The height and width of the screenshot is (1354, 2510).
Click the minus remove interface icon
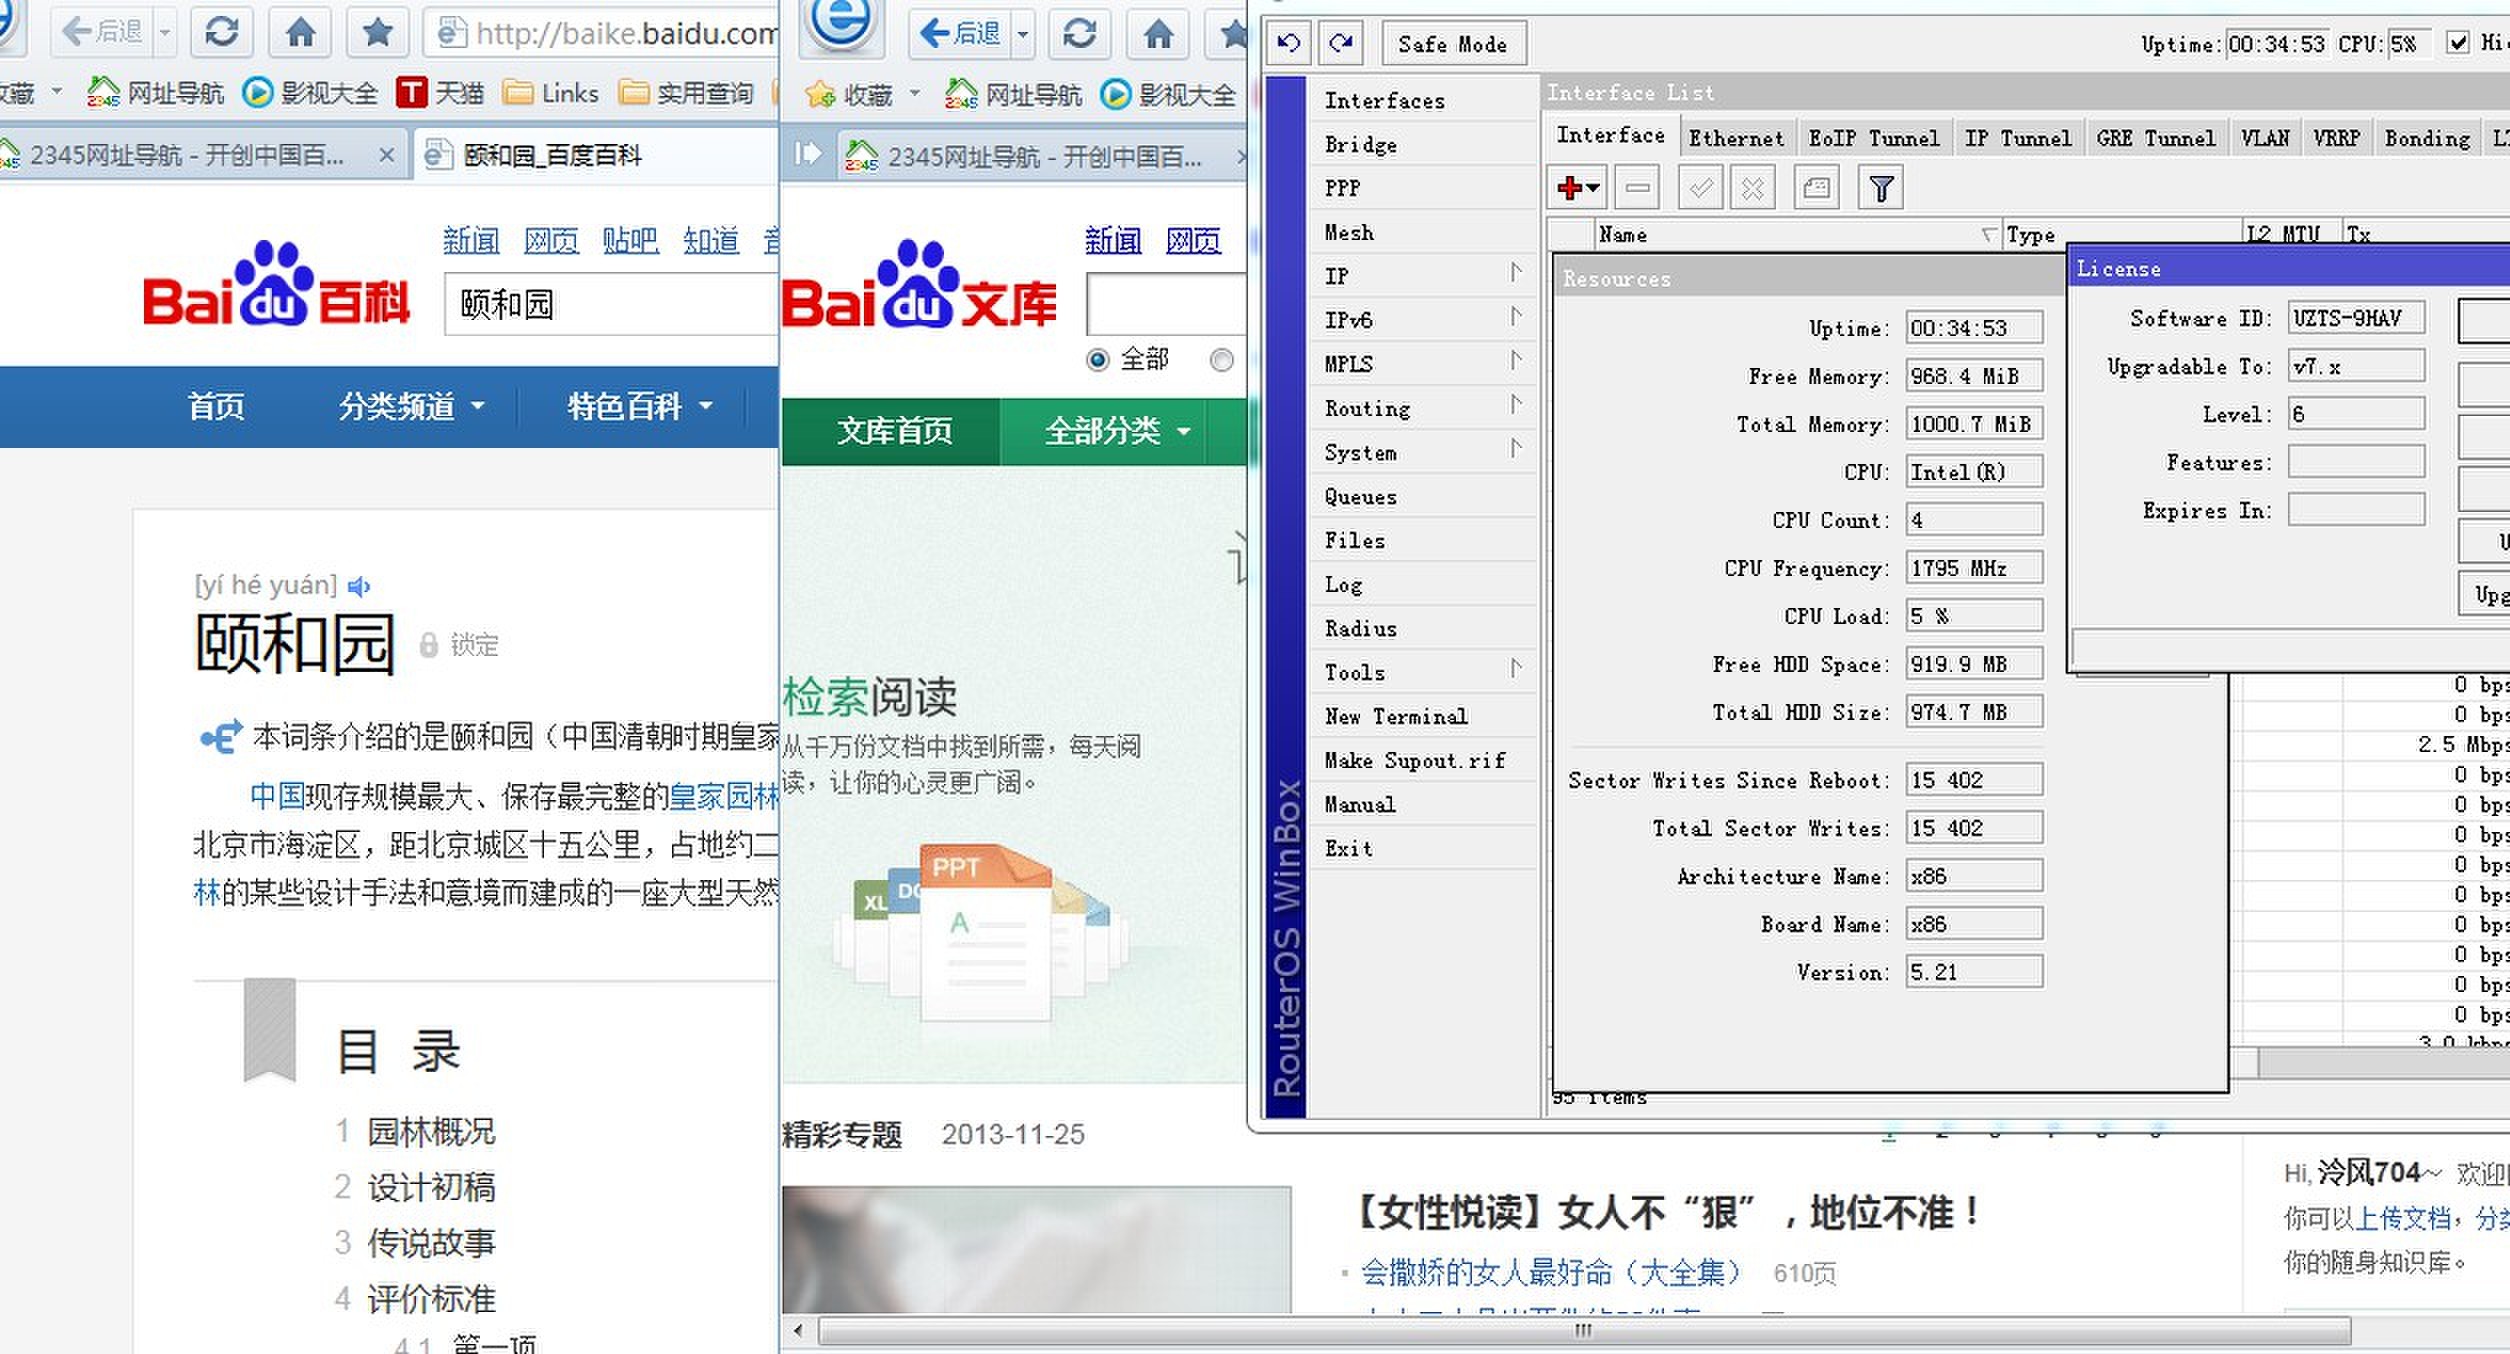click(1637, 187)
